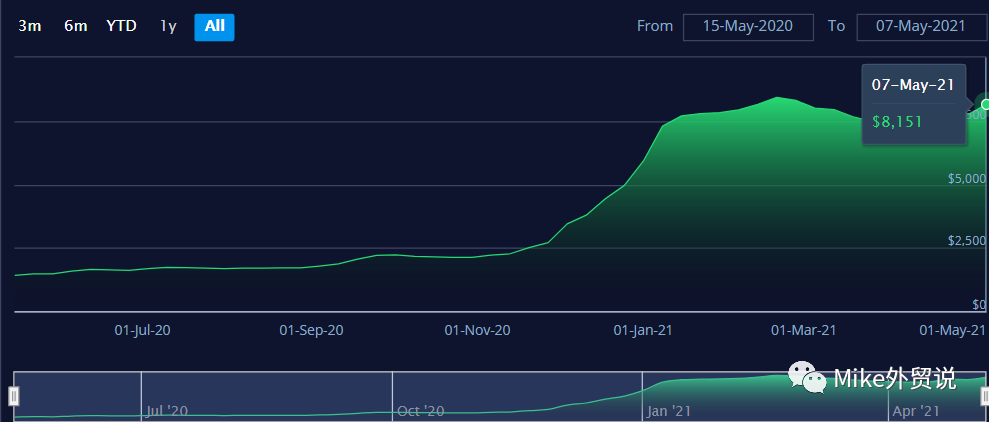Click the $0 y-axis label

click(x=979, y=305)
